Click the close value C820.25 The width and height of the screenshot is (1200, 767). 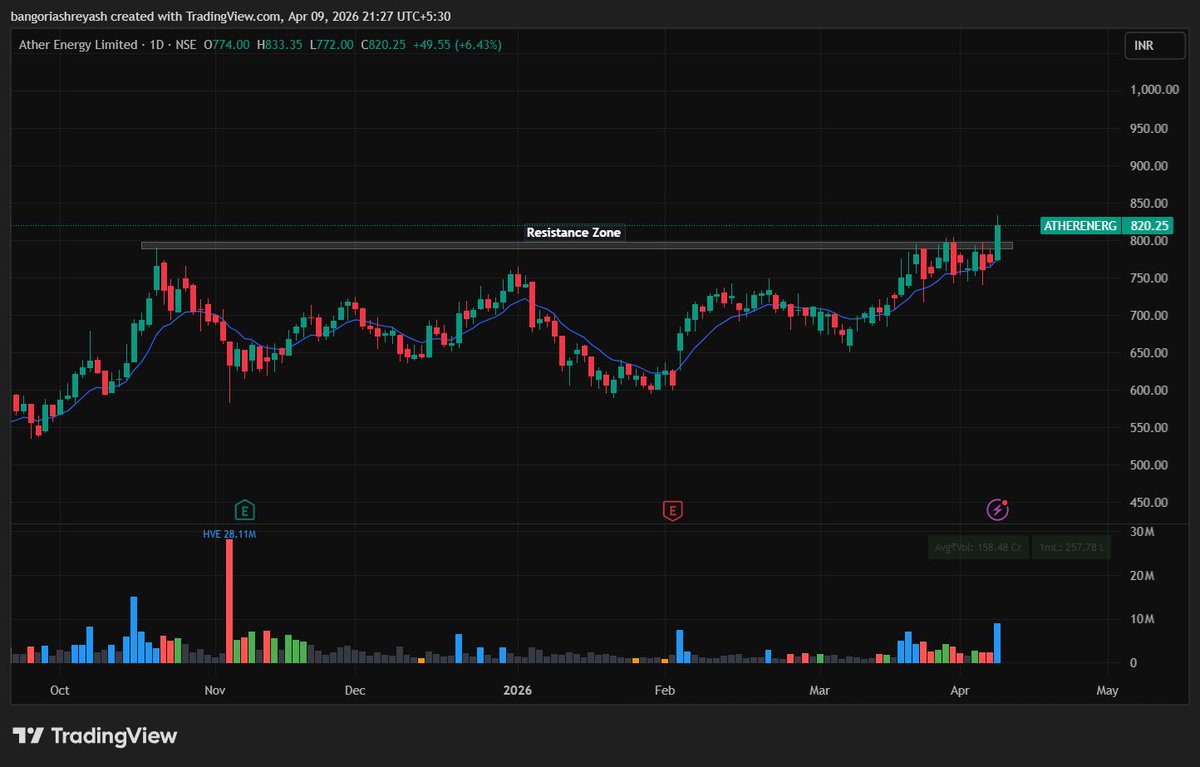pos(383,45)
